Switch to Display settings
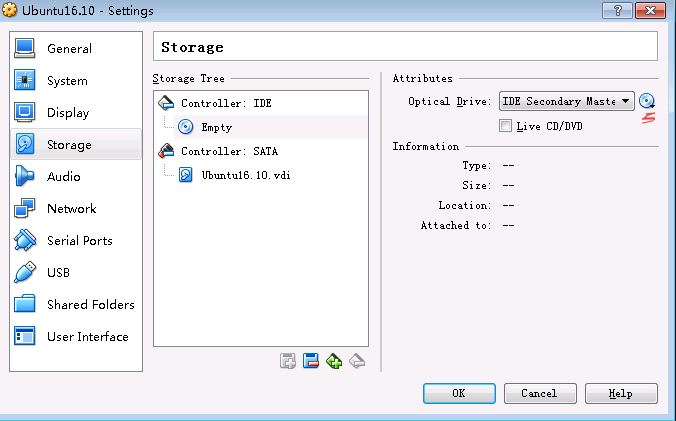The height and width of the screenshot is (421, 676). (x=76, y=112)
